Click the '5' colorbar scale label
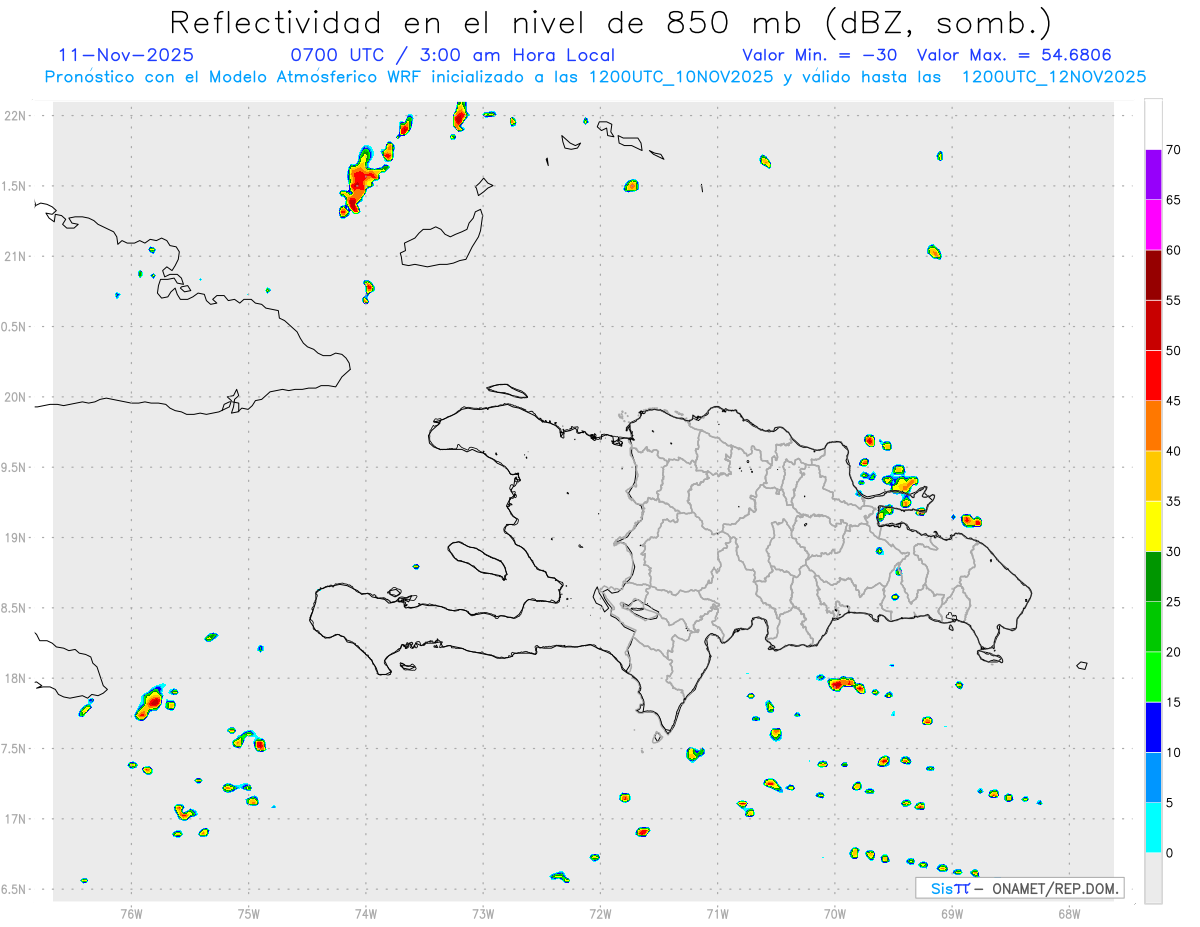The width and height of the screenshot is (1200, 927). (1169, 803)
